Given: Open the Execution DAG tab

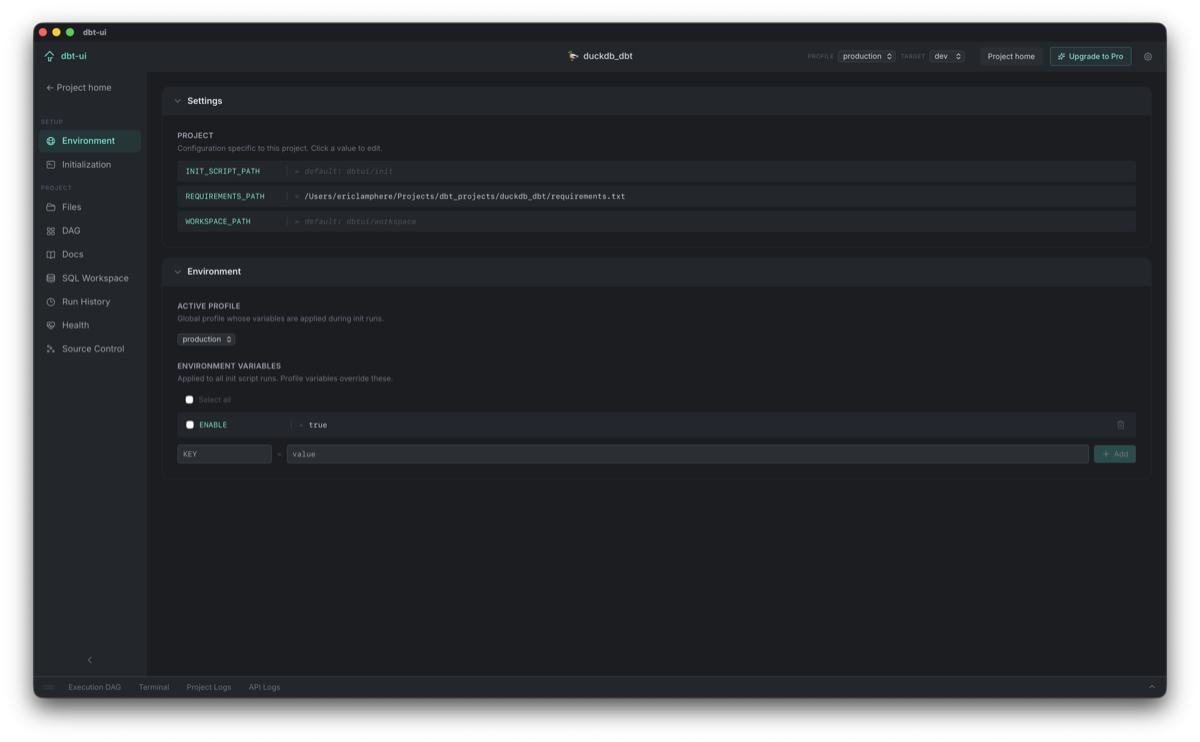Looking at the screenshot, I should click(95, 687).
